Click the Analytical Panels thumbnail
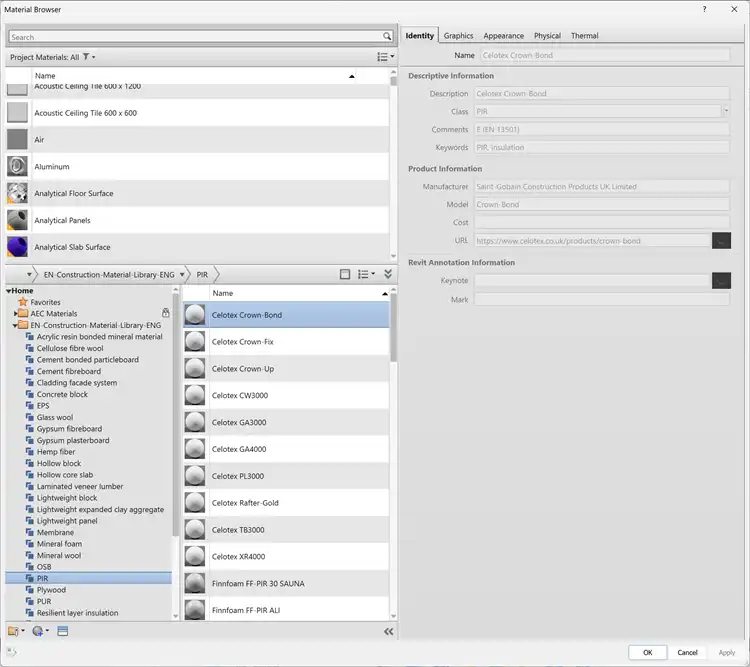 [17, 220]
